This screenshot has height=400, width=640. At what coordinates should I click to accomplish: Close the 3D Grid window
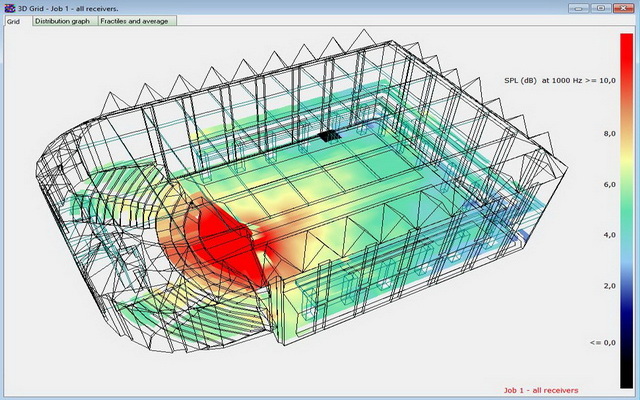pyautogui.click(x=624, y=7)
